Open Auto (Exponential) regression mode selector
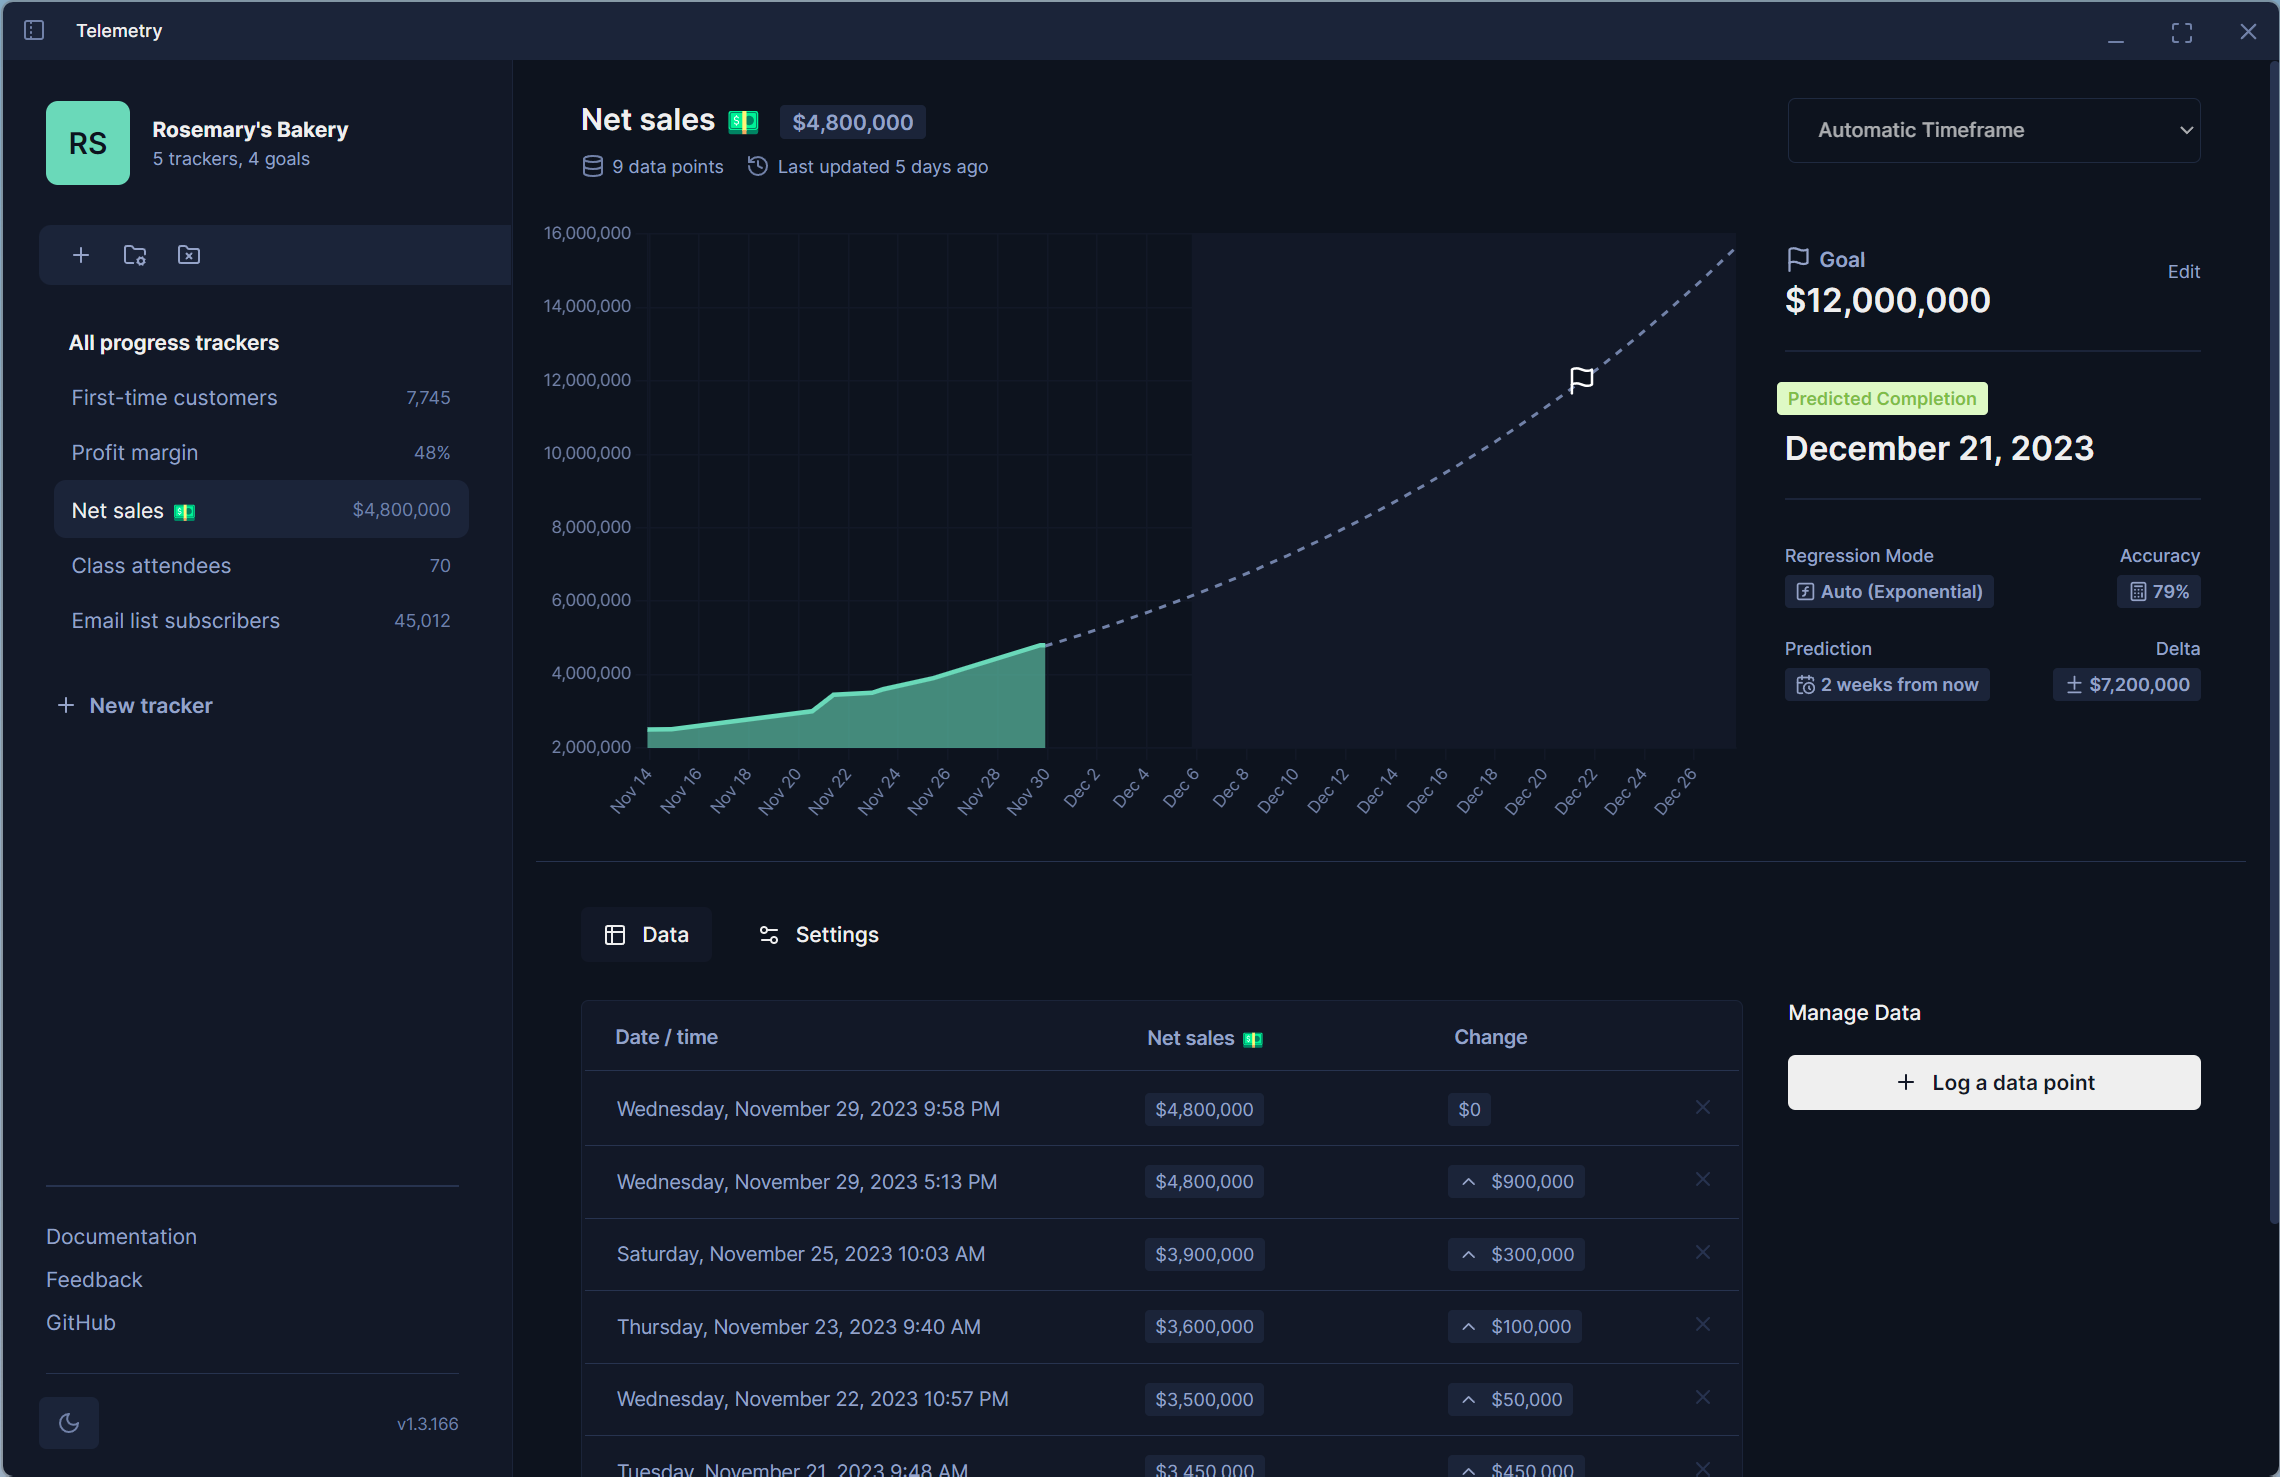The height and width of the screenshot is (1477, 2280). click(1889, 591)
